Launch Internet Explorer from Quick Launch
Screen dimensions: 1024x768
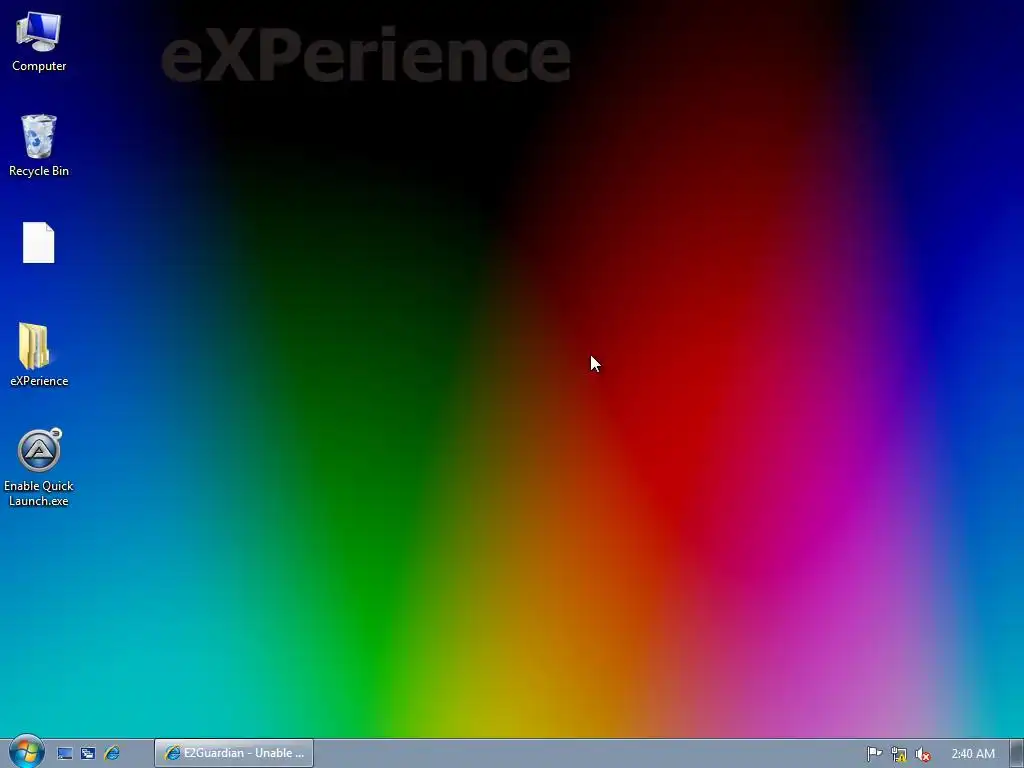coord(112,754)
